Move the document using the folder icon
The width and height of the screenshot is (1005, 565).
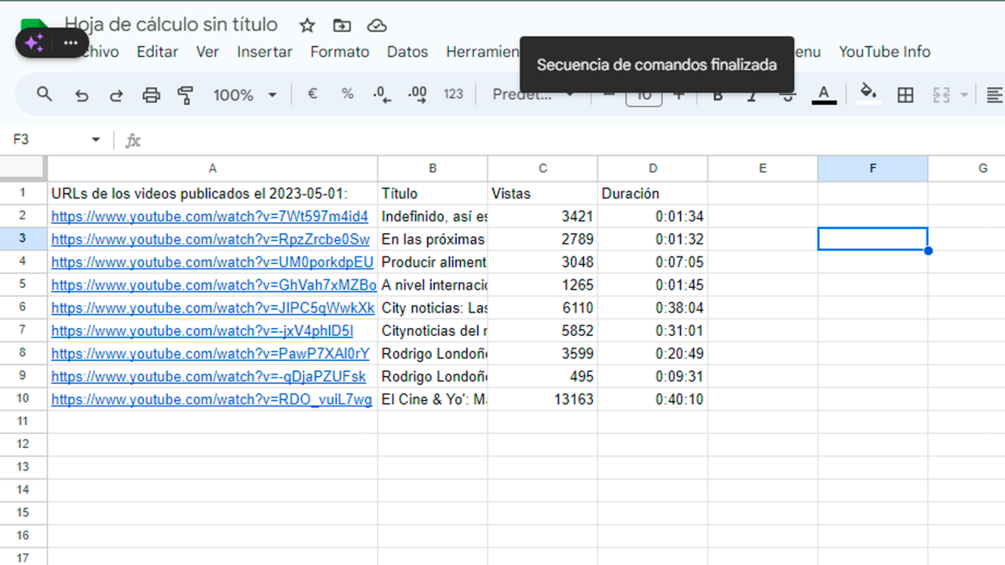pos(342,26)
